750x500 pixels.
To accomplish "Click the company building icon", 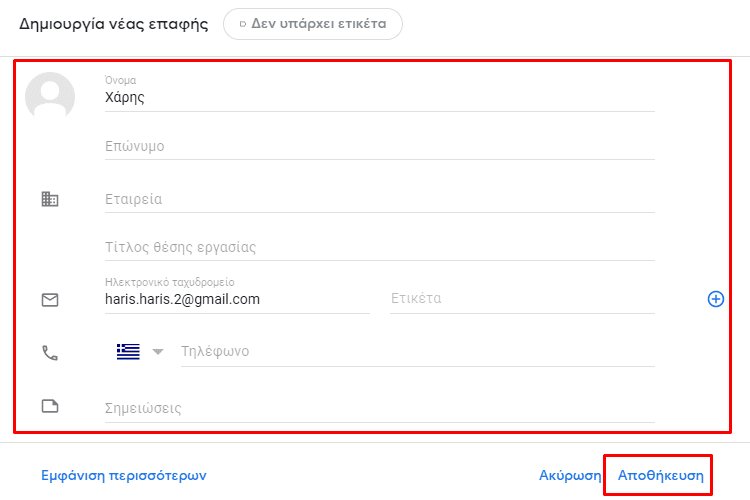I will [50, 199].
